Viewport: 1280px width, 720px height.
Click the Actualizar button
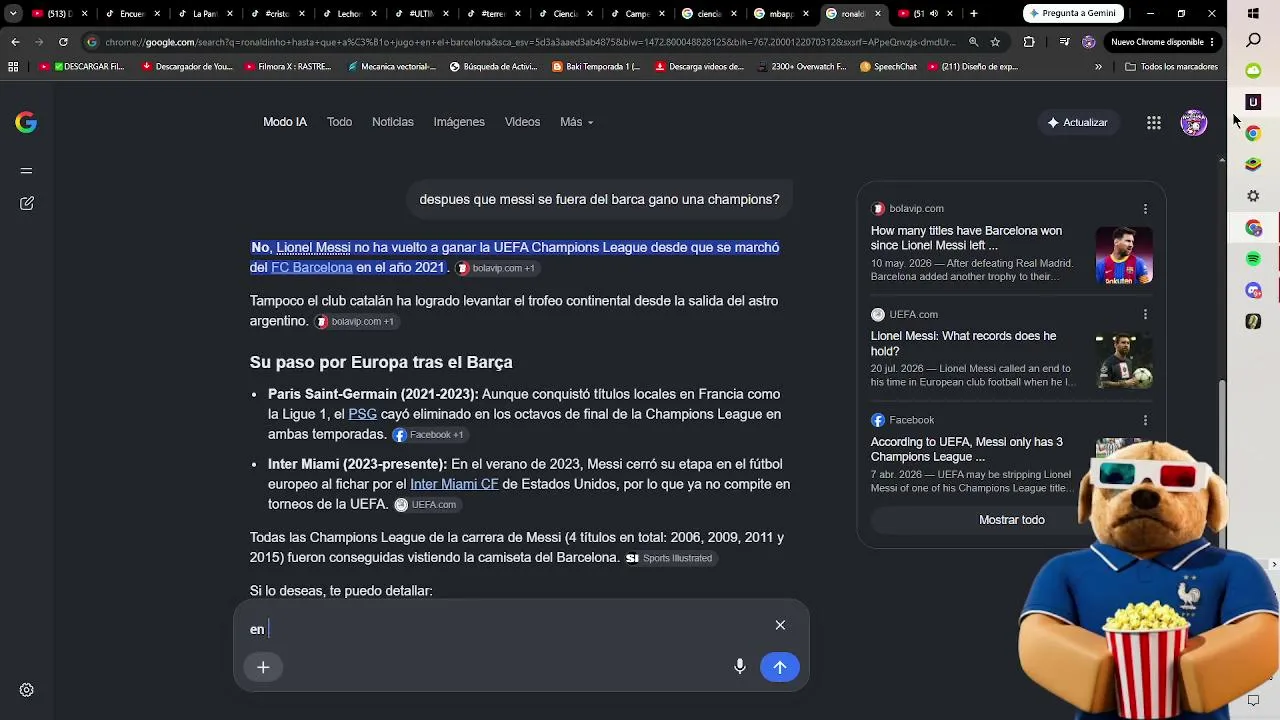[x=1077, y=122]
